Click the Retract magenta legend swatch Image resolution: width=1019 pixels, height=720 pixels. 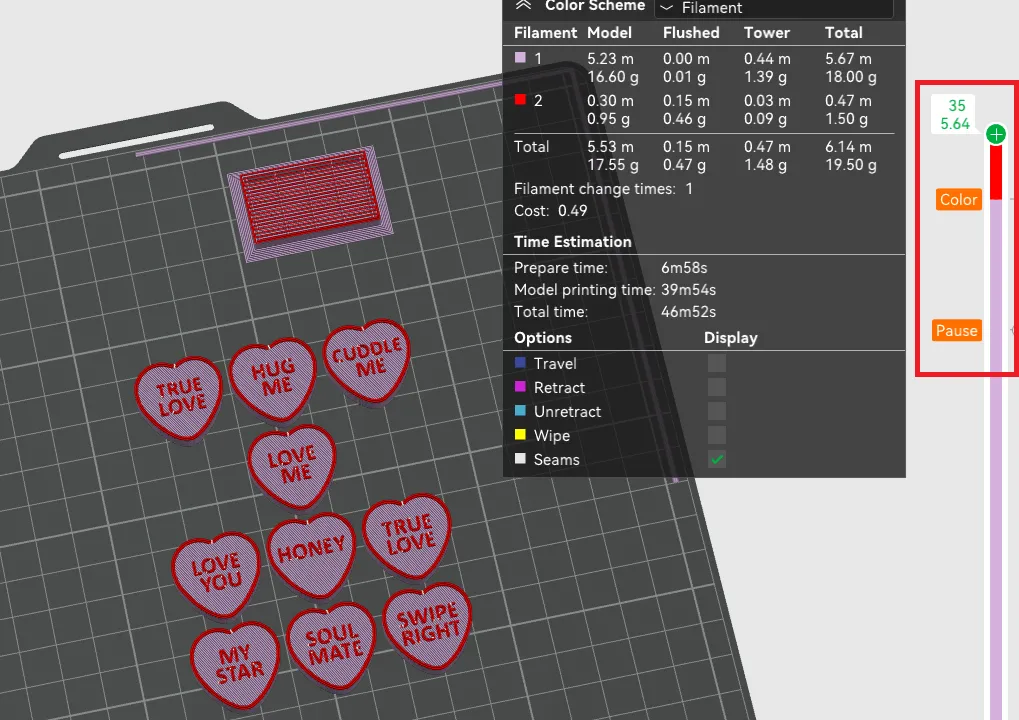coord(520,387)
